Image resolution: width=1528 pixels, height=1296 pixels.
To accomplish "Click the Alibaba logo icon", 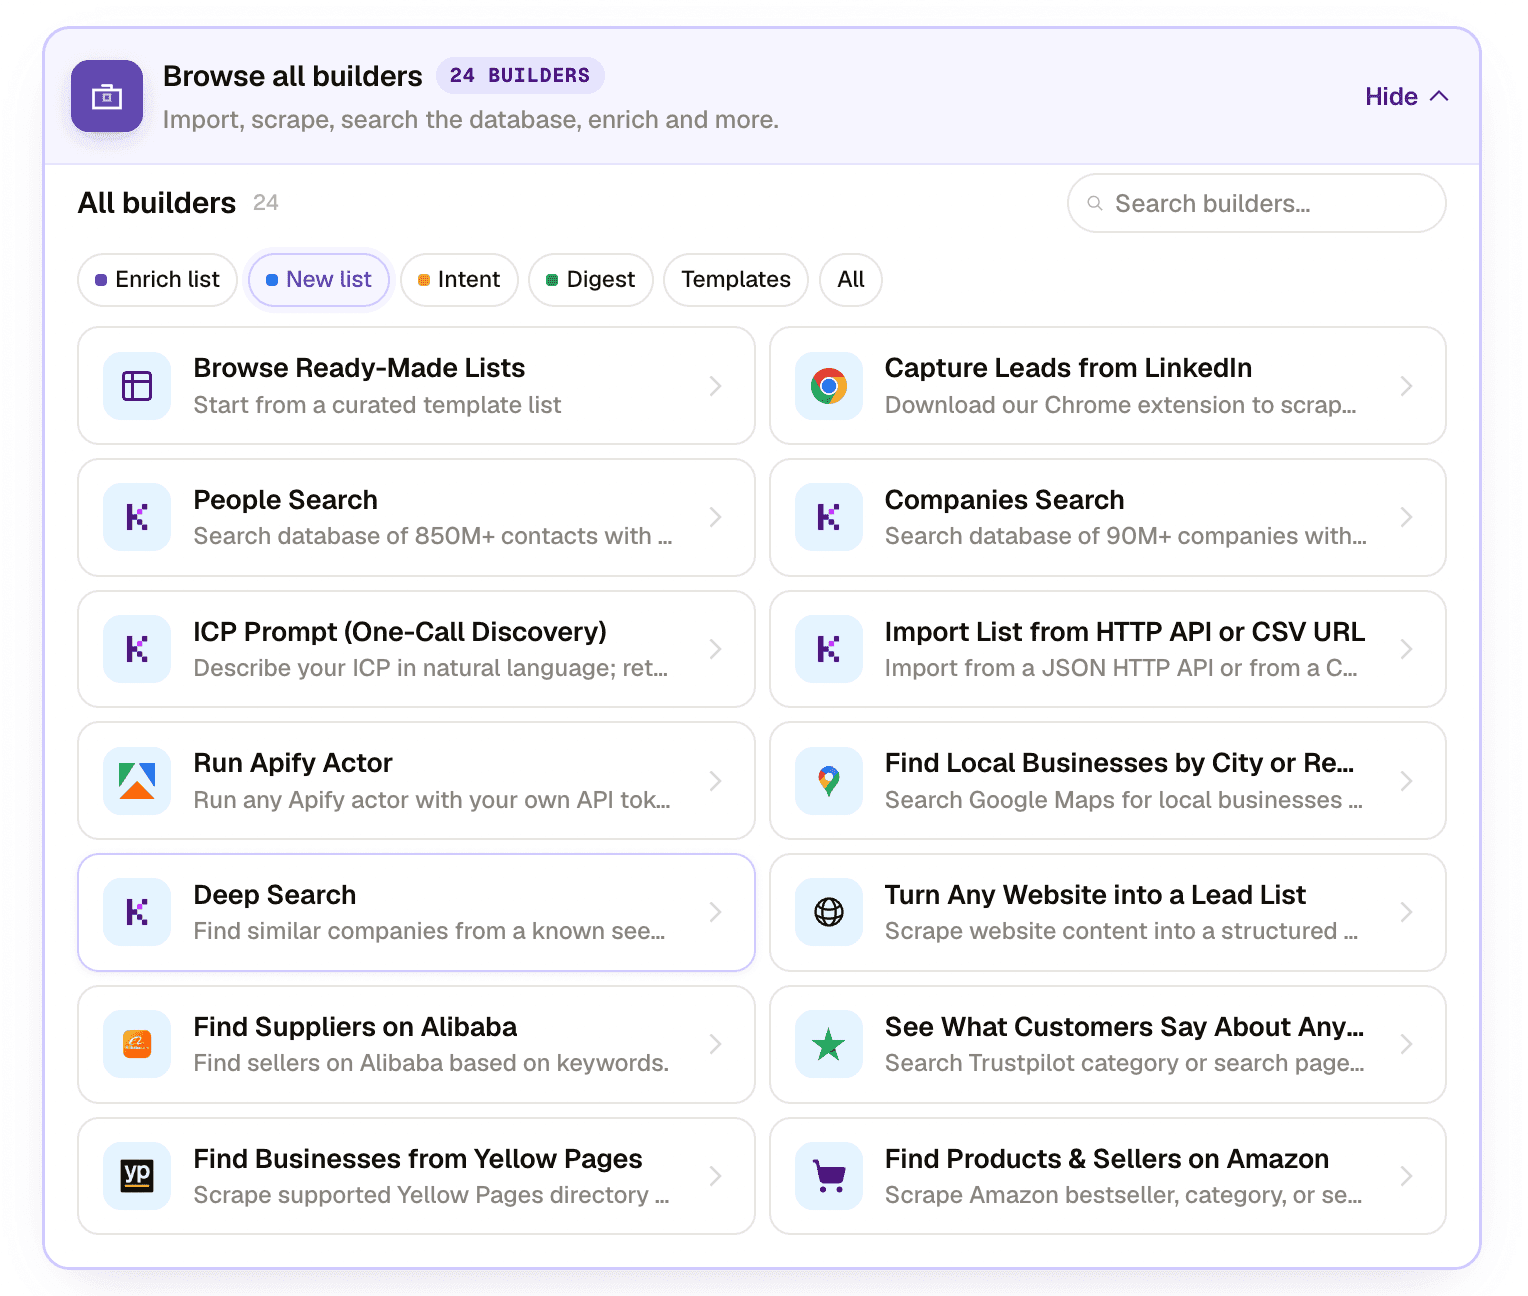I will point(137,1044).
